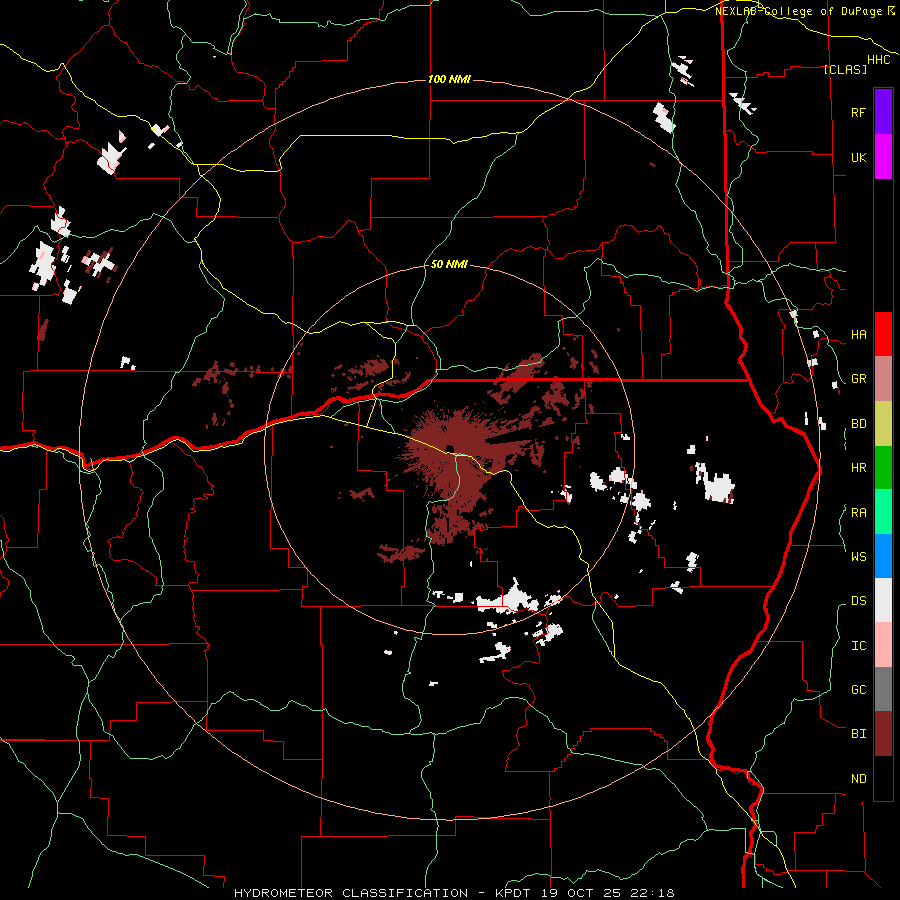Click the 50 NMI range ring label
This screenshot has width=900, height=900.
(449, 264)
